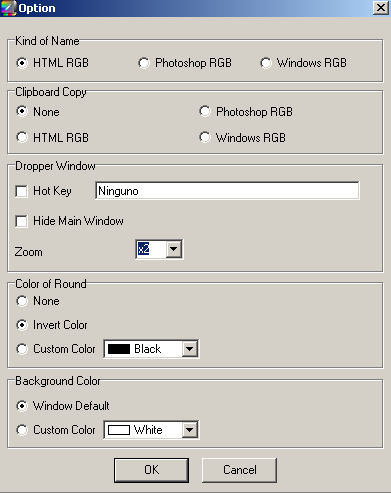
Task: Click the black color swatch preview
Action: click(x=119, y=349)
